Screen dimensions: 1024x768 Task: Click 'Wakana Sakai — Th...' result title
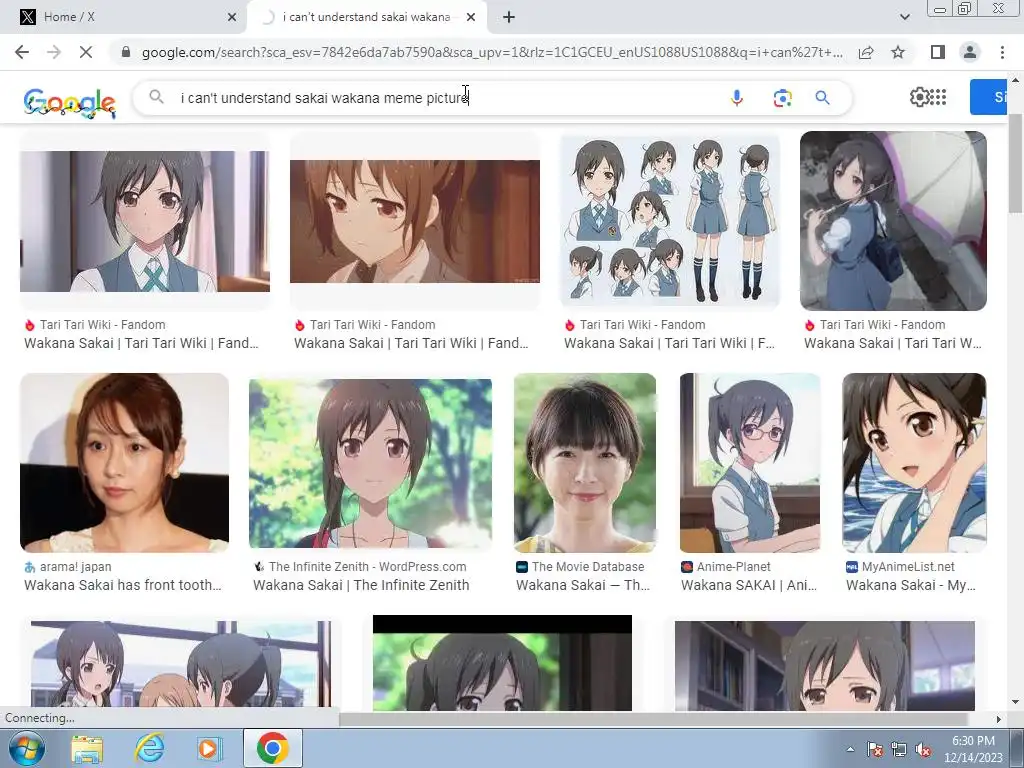point(583,585)
